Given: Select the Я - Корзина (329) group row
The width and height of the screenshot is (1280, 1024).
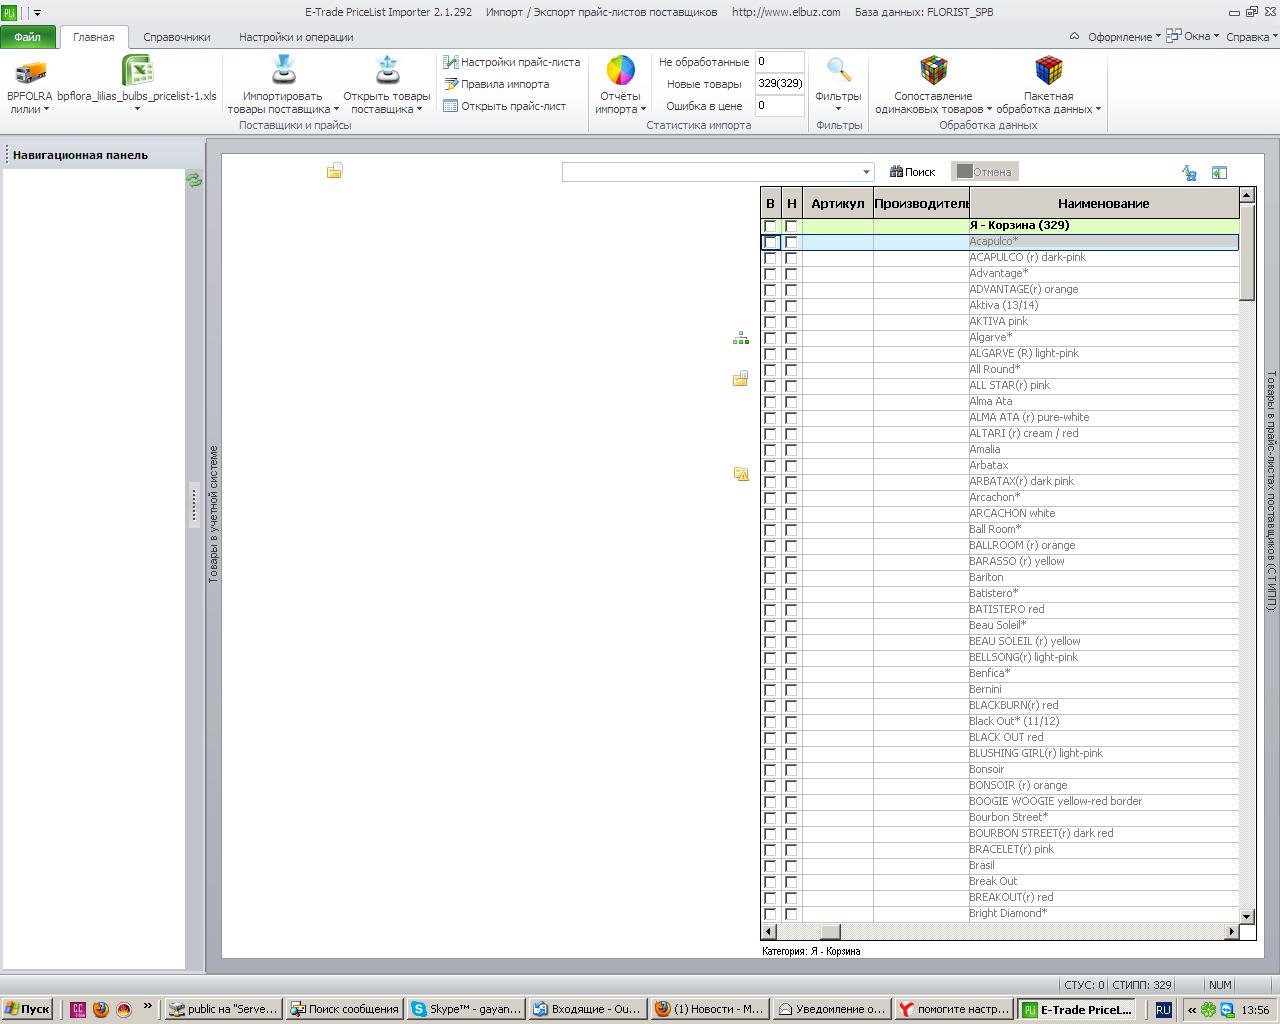Looking at the screenshot, I should pos(1000,225).
